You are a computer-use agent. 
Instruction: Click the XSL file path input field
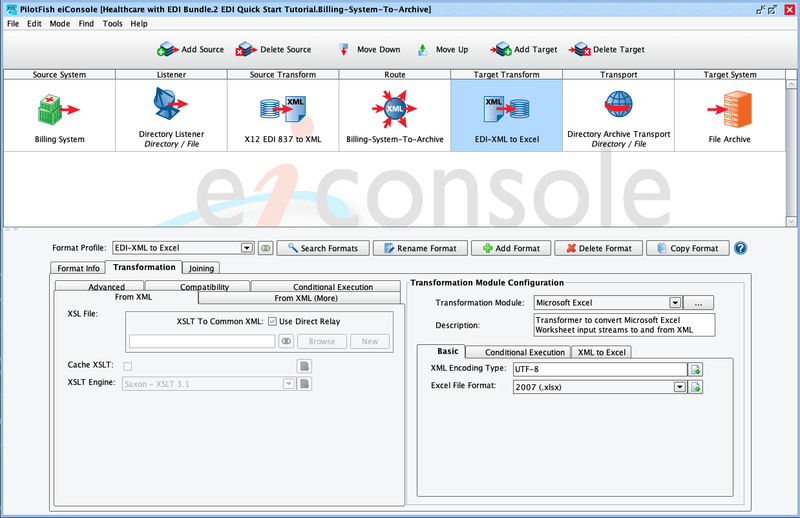pyautogui.click(x=202, y=341)
